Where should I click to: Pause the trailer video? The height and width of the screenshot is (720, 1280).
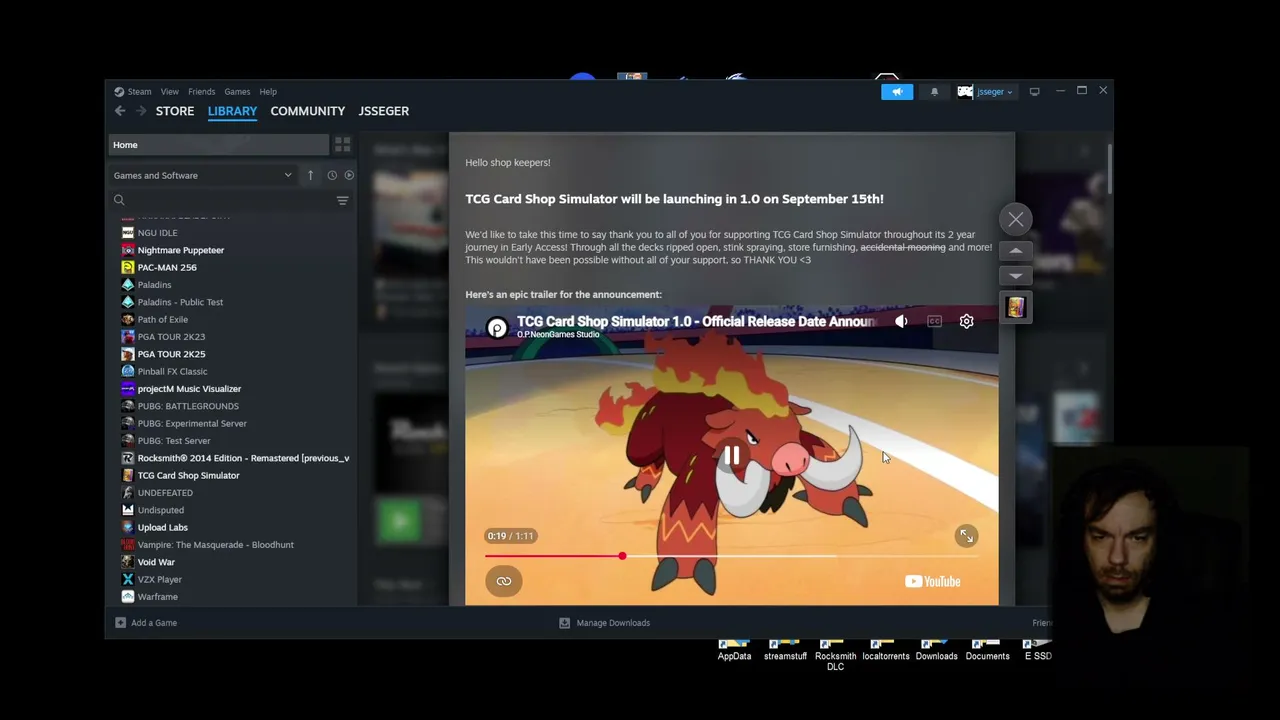coord(732,456)
